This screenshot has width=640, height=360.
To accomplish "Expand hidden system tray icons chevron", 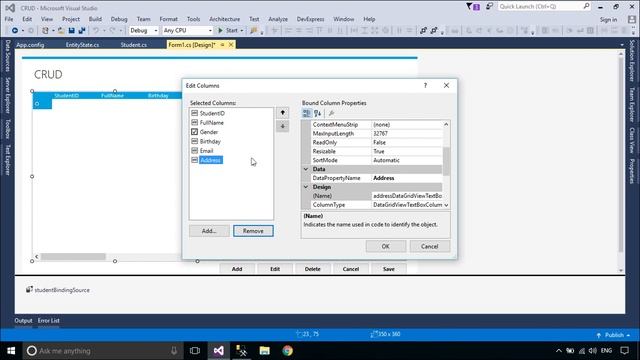I will pyautogui.click(x=559, y=351).
